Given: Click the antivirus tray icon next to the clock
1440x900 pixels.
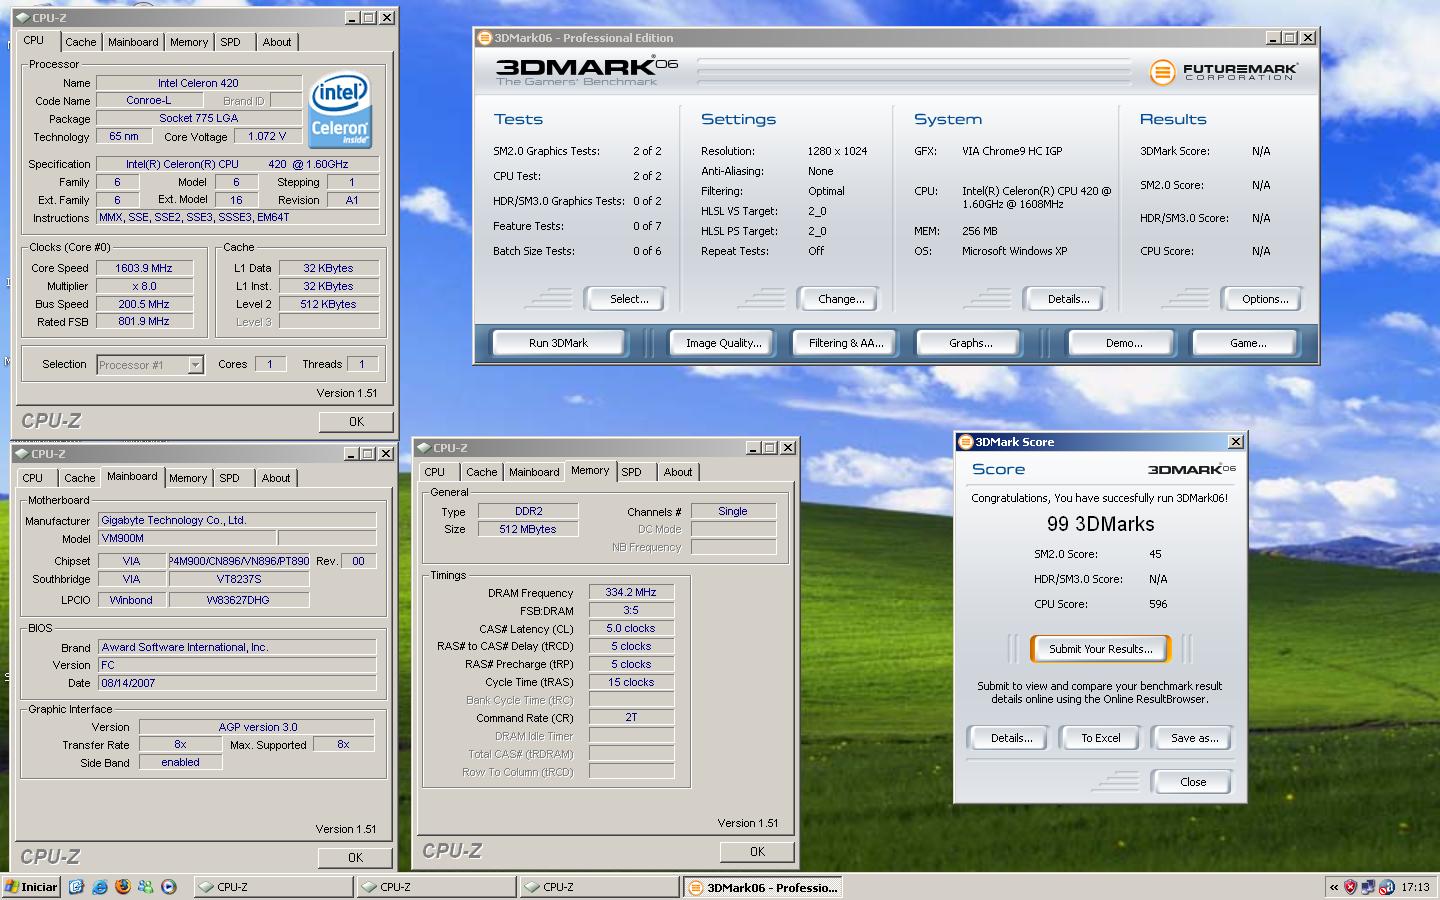Looking at the screenshot, I should tap(1387, 887).
